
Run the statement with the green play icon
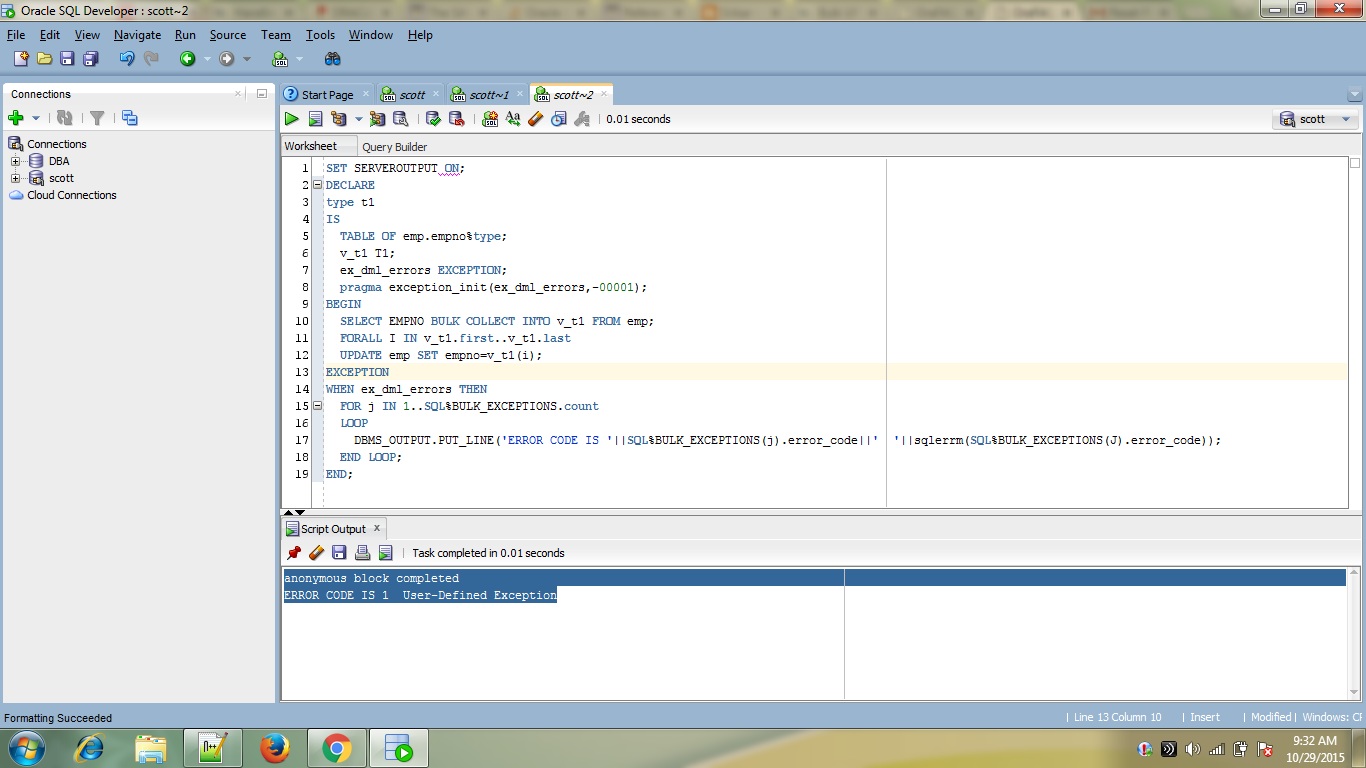[x=291, y=119]
